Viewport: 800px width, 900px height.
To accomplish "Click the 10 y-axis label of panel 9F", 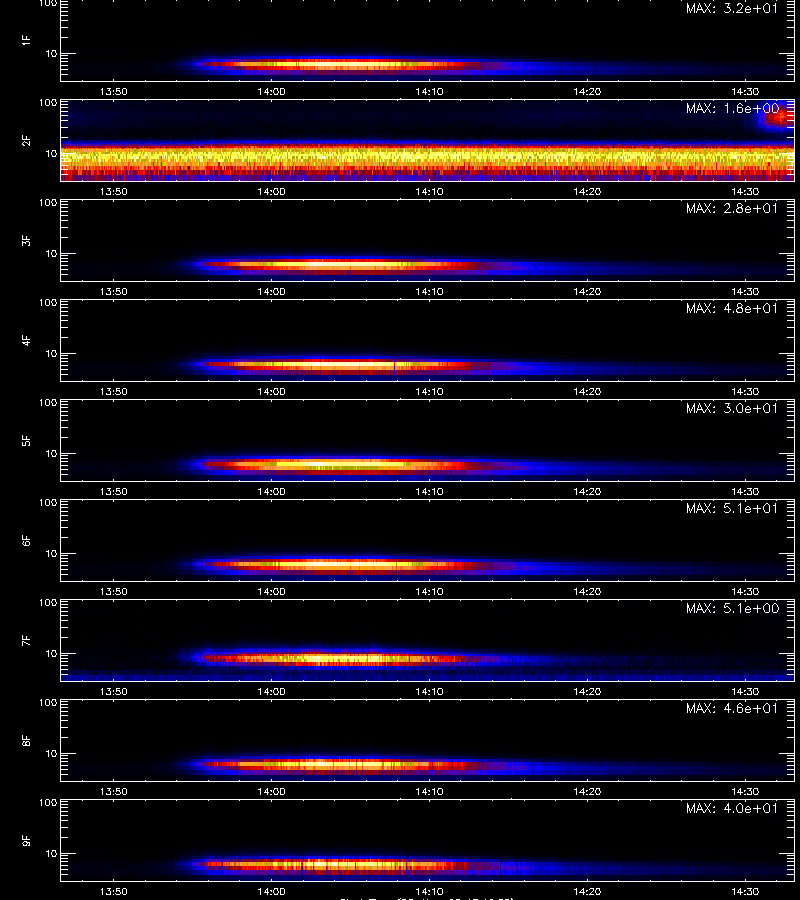I will click(x=52, y=854).
